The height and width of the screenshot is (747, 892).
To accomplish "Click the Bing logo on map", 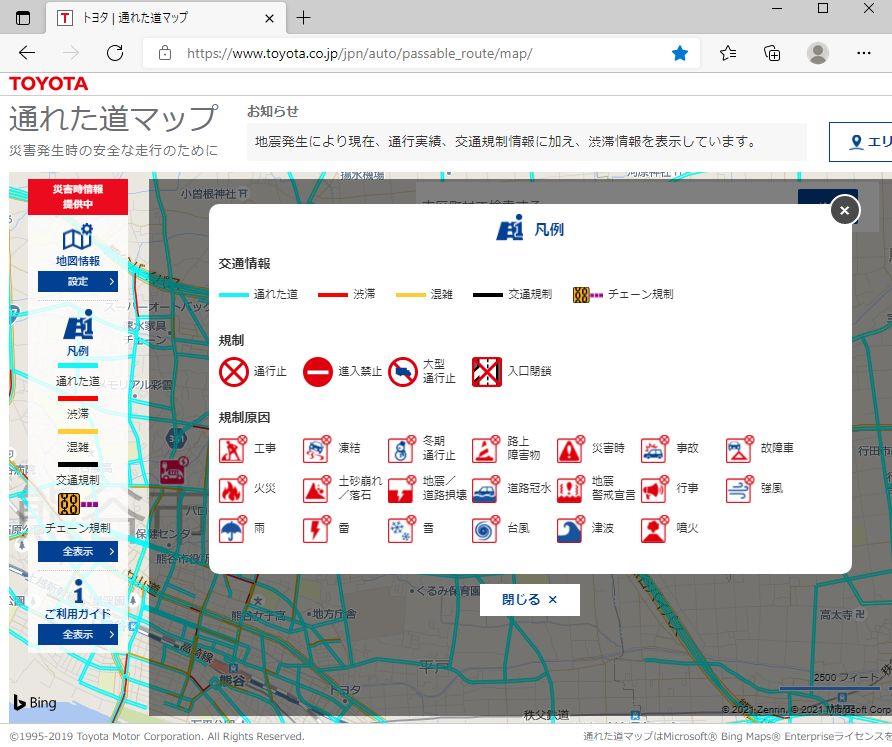I will [x=35, y=703].
